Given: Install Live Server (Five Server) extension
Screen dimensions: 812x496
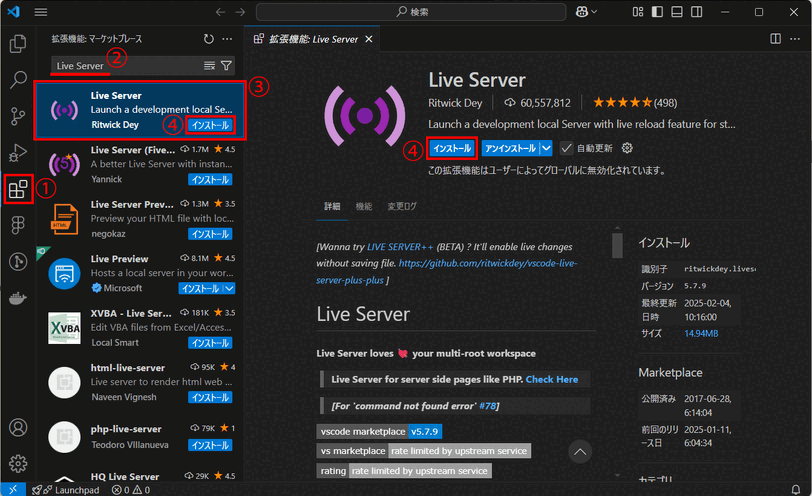Looking at the screenshot, I should 210,180.
